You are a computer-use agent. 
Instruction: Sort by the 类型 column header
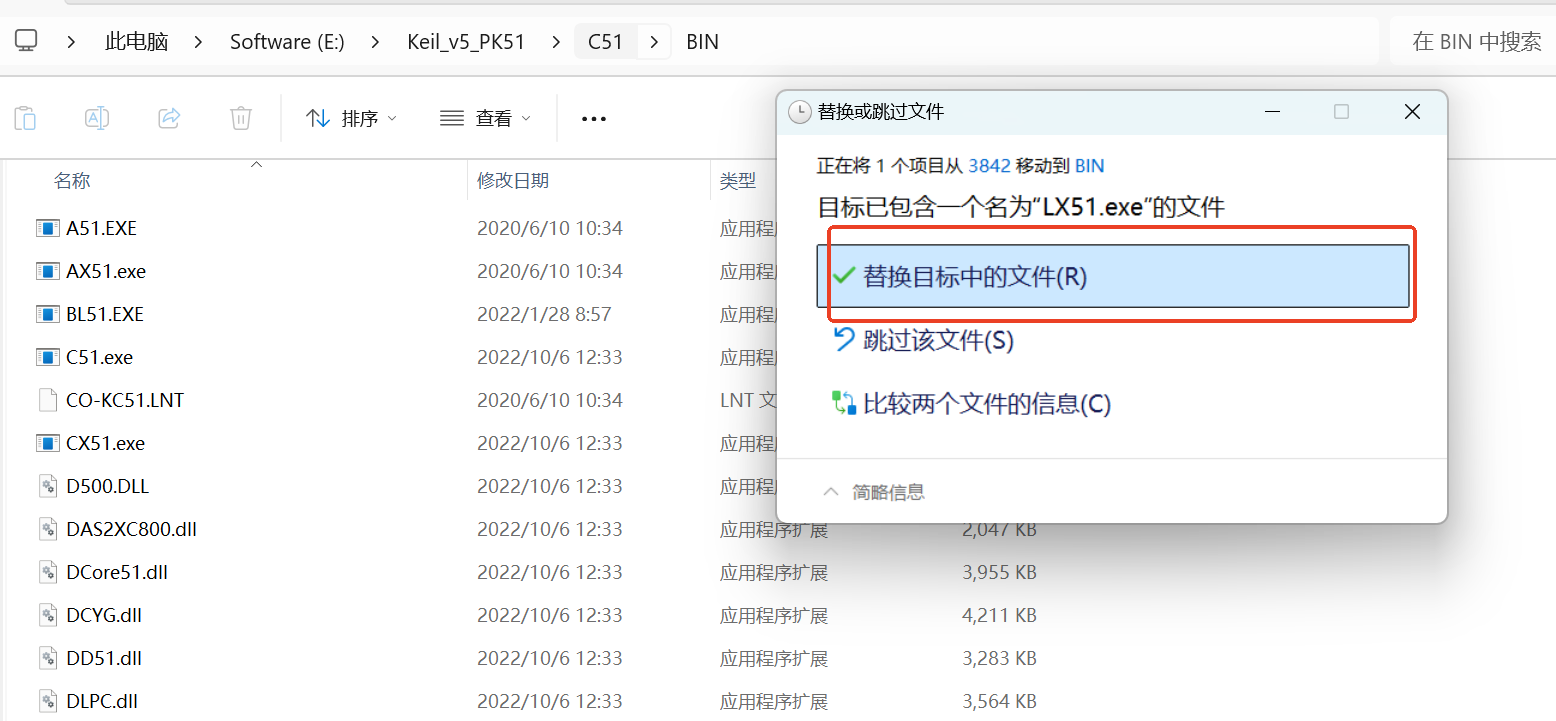coord(738,181)
